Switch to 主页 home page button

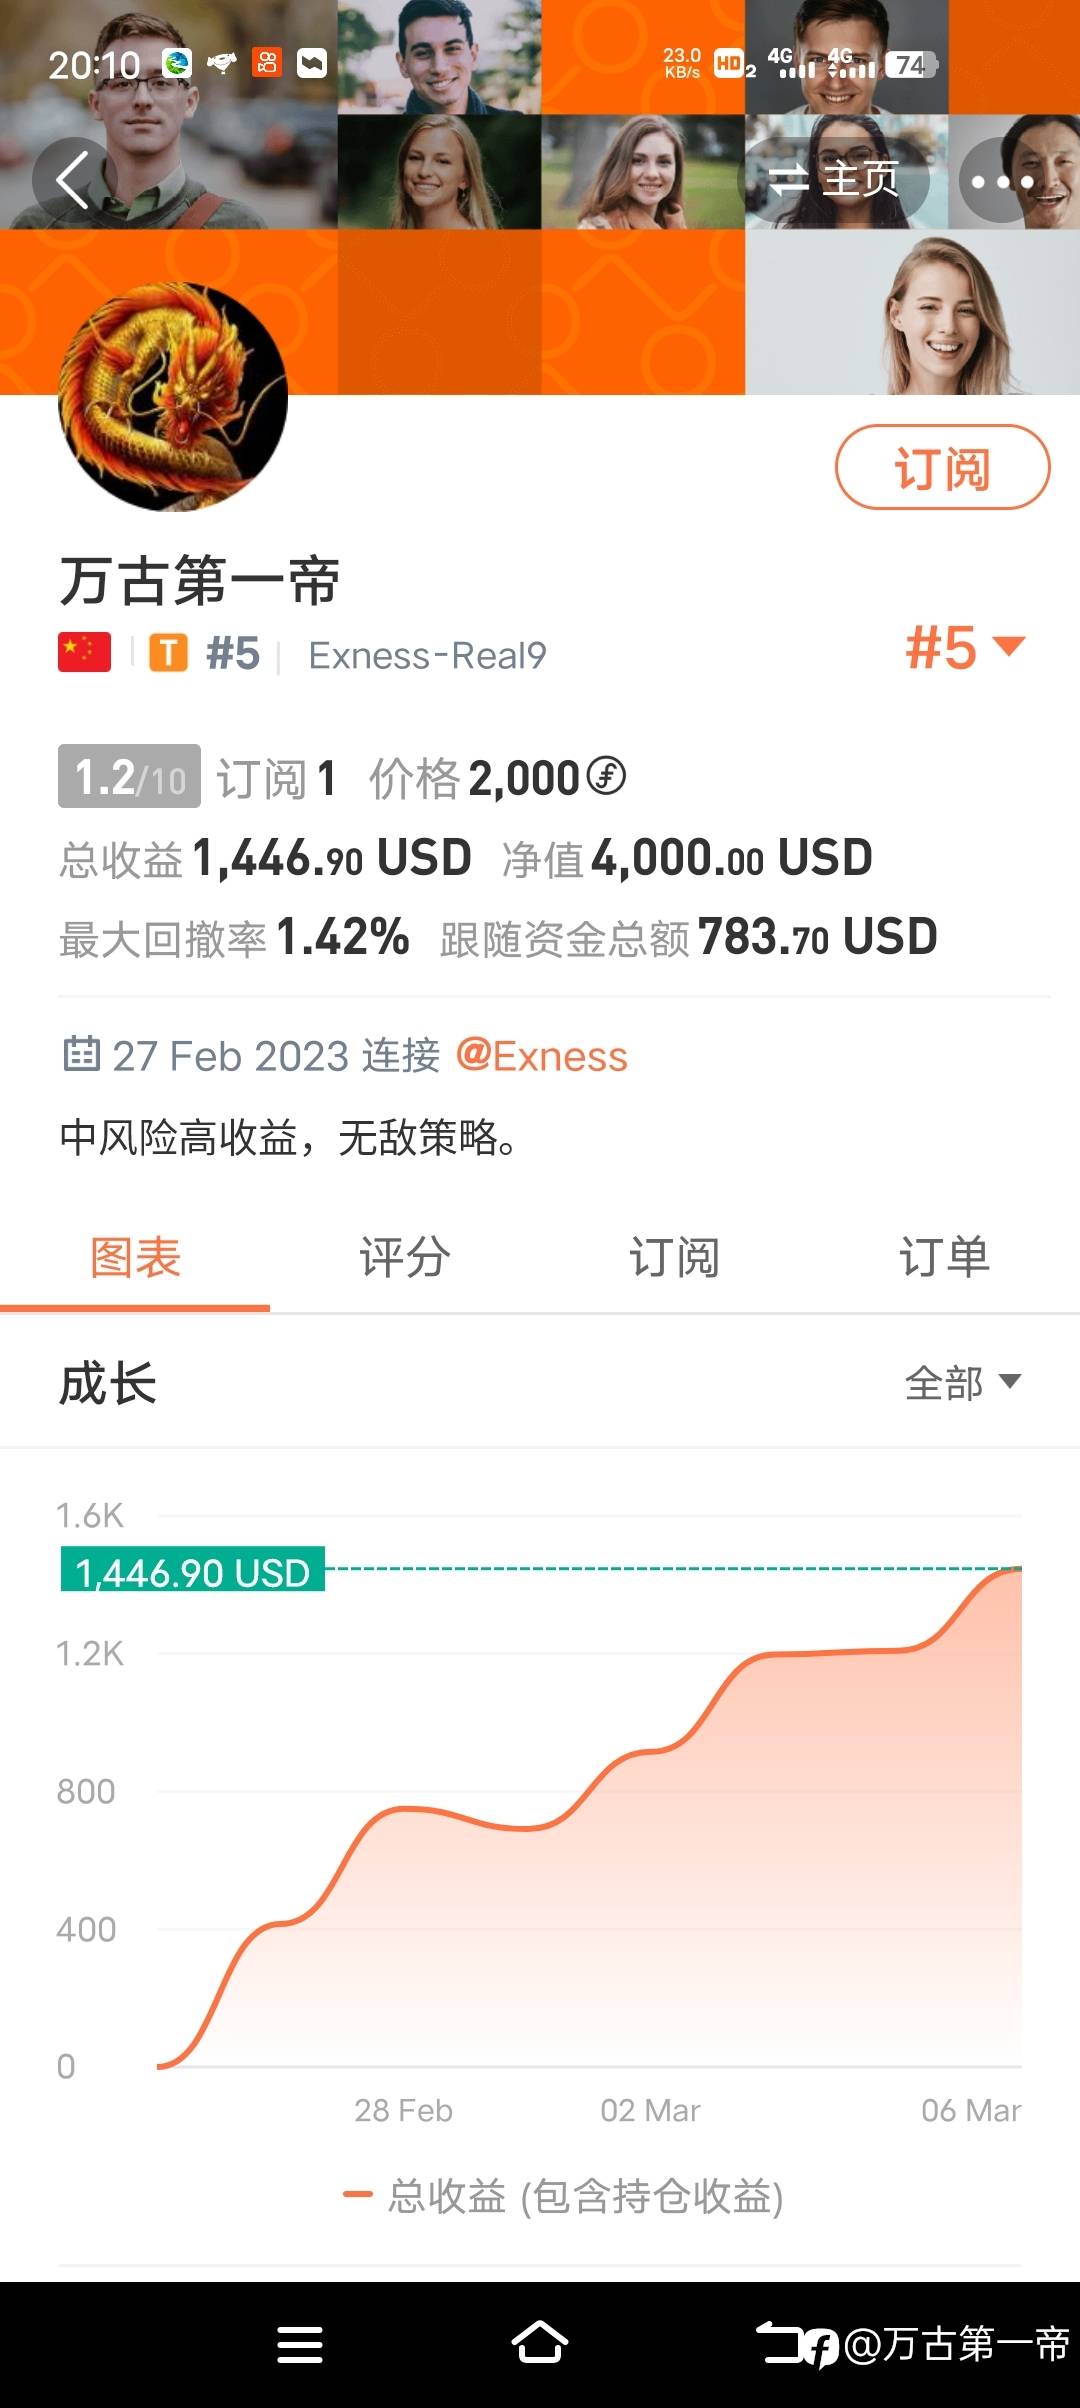(x=836, y=180)
